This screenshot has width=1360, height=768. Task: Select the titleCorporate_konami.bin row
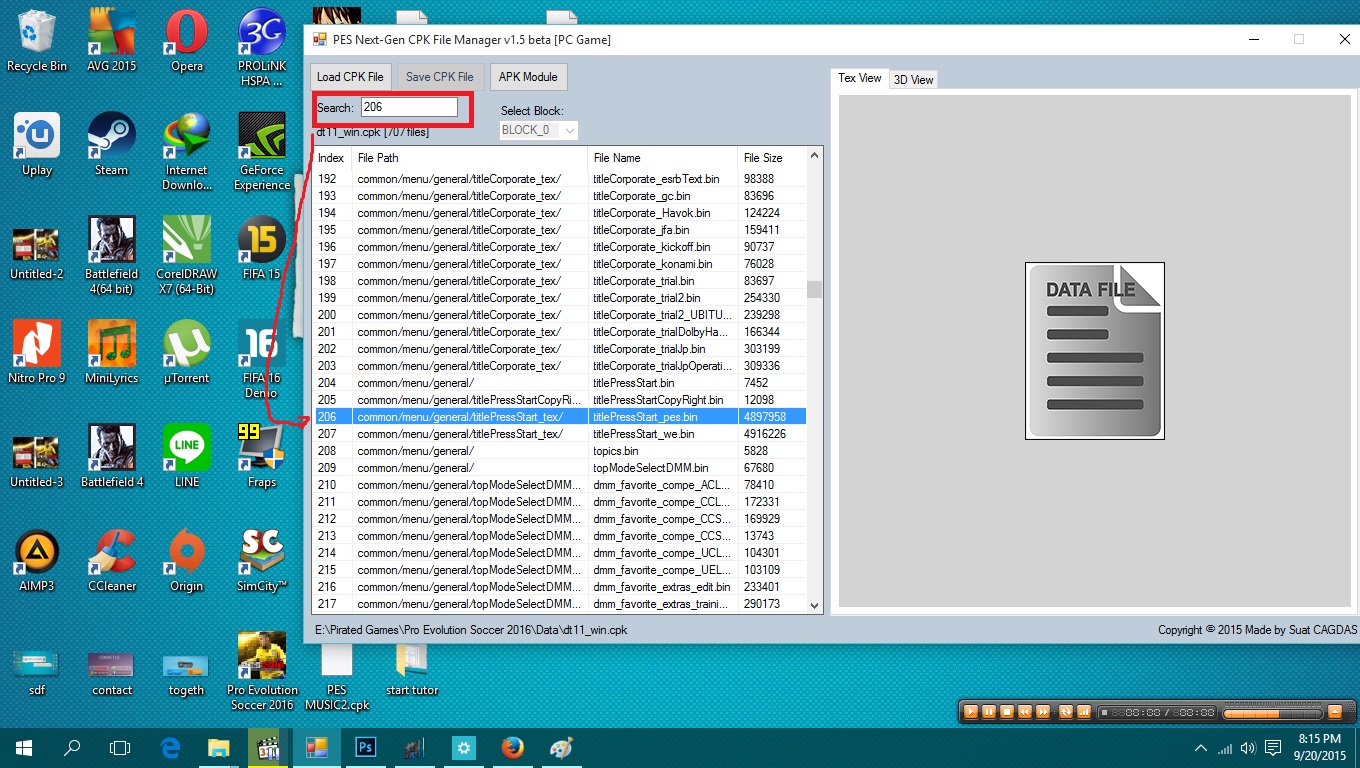pyautogui.click(x=560, y=264)
